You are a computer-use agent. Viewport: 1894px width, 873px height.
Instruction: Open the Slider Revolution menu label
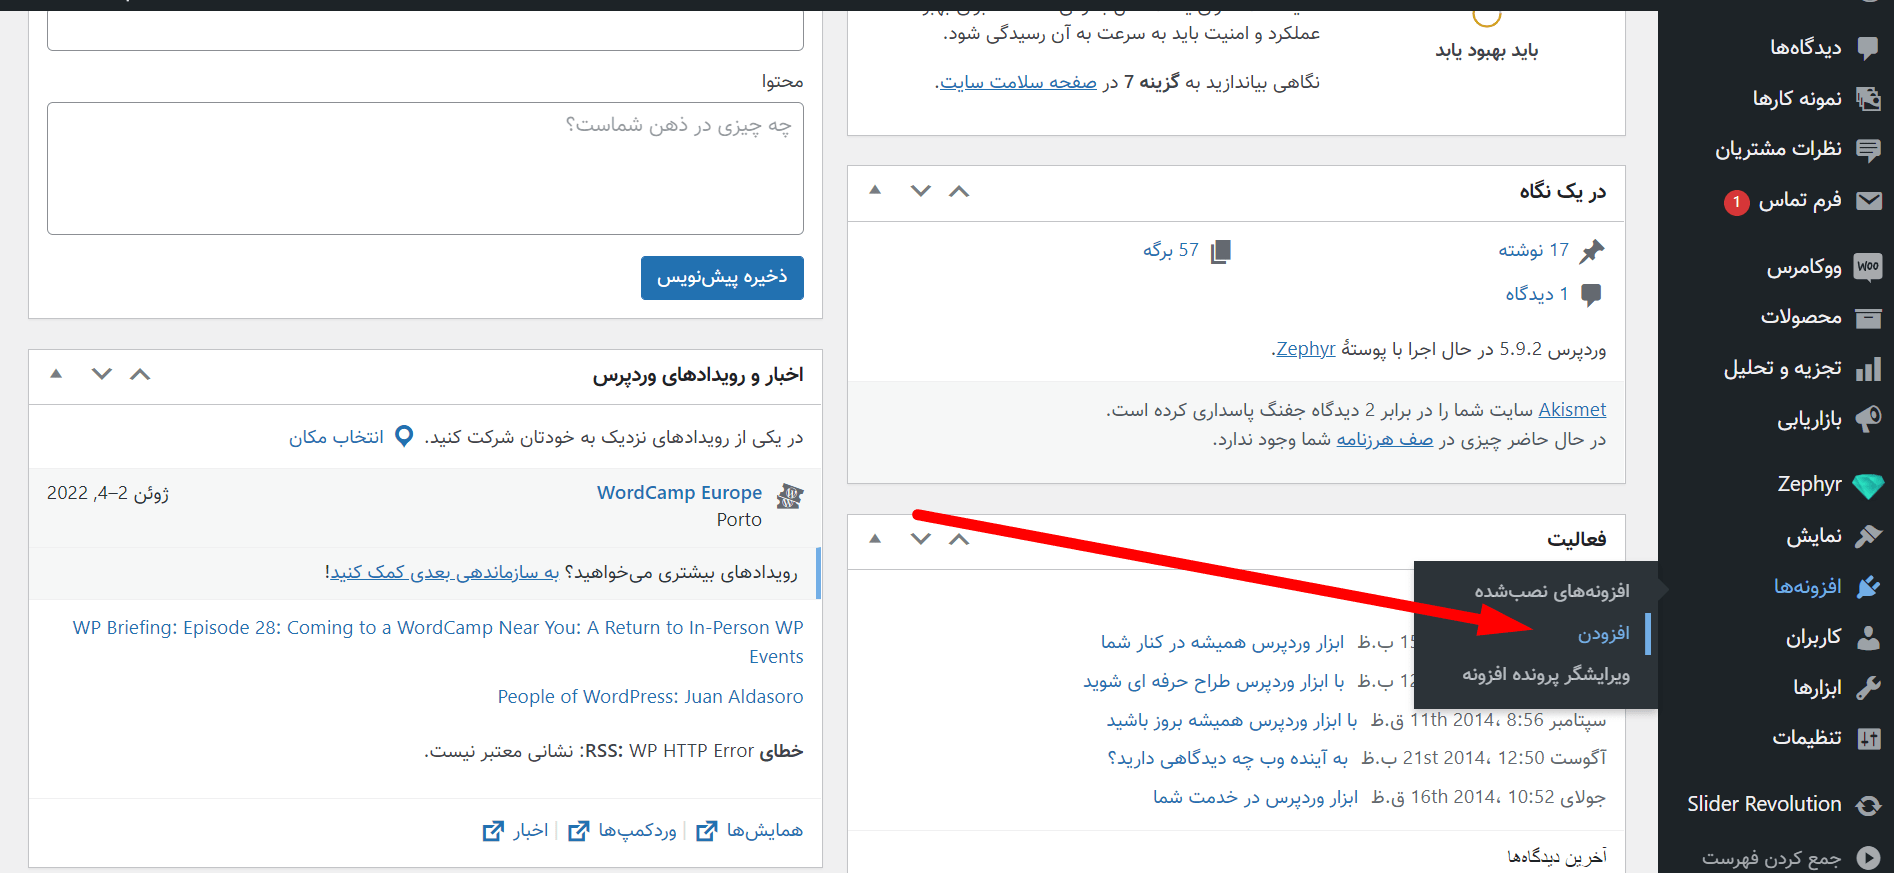(x=1764, y=804)
